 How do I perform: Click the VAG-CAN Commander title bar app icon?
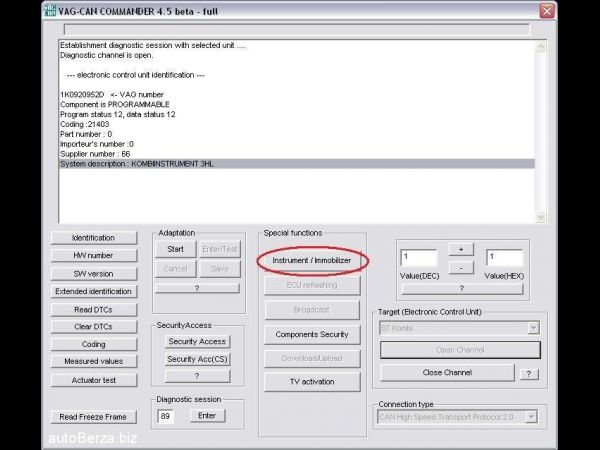pos(50,11)
